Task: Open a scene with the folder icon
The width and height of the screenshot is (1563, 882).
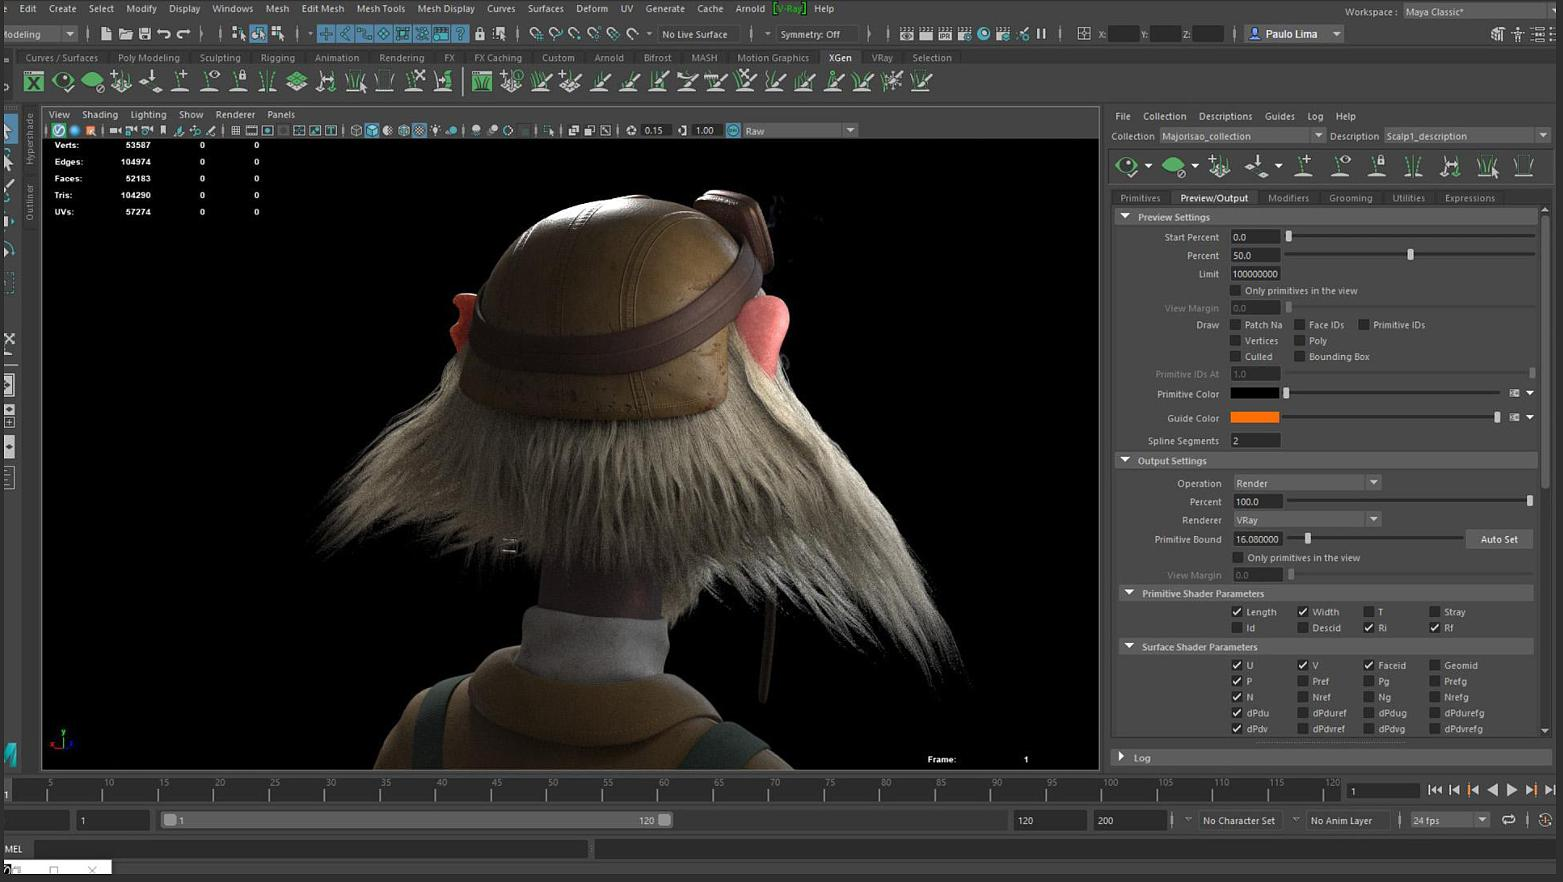Action: 125,34
